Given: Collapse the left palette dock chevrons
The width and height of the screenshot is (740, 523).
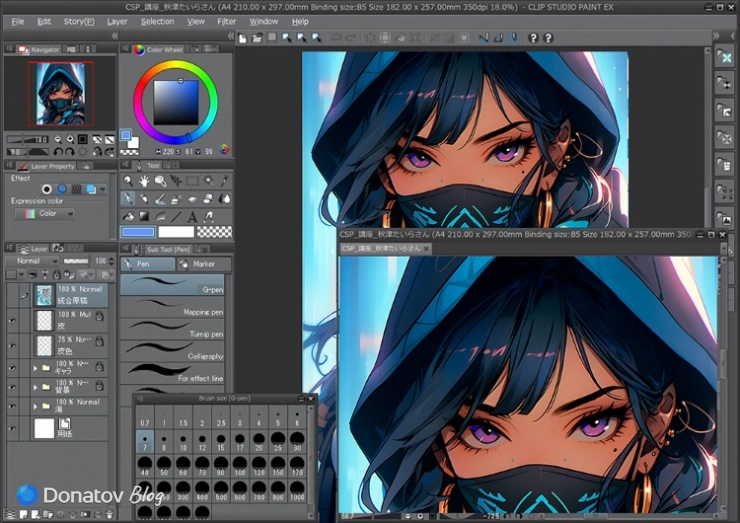Looking at the screenshot, I should [114, 36].
